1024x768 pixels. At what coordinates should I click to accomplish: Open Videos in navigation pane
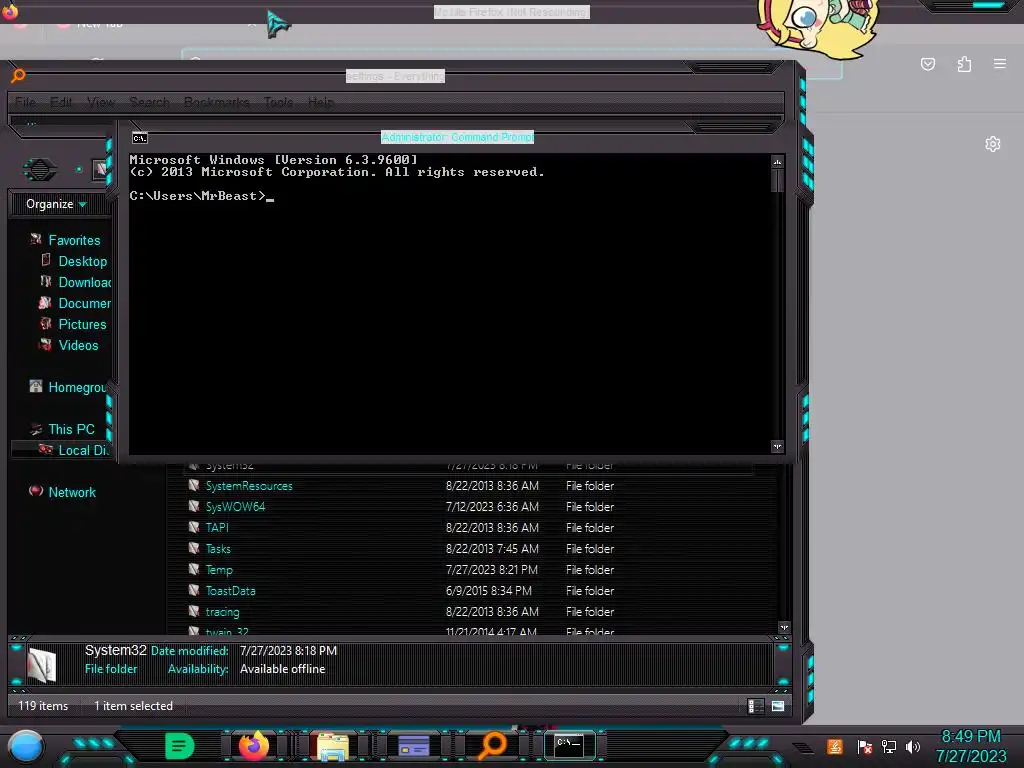click(78, 345)
